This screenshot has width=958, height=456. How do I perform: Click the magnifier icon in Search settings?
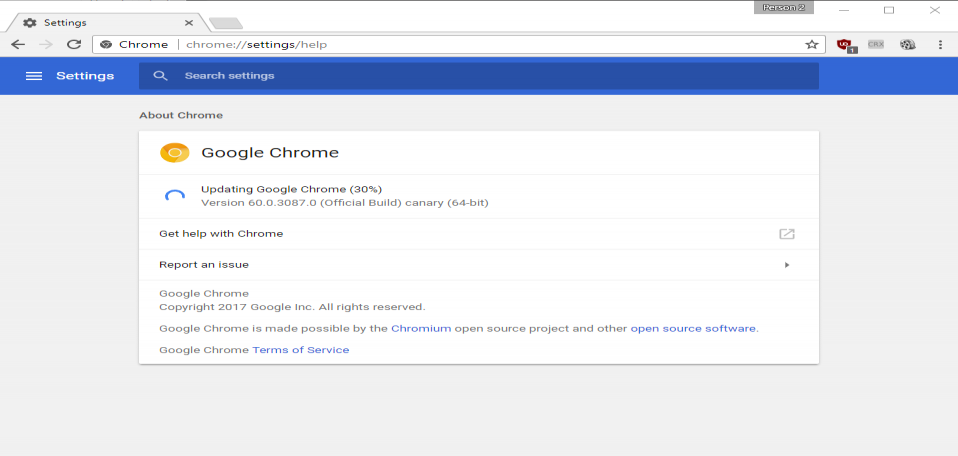coord(160,76)
